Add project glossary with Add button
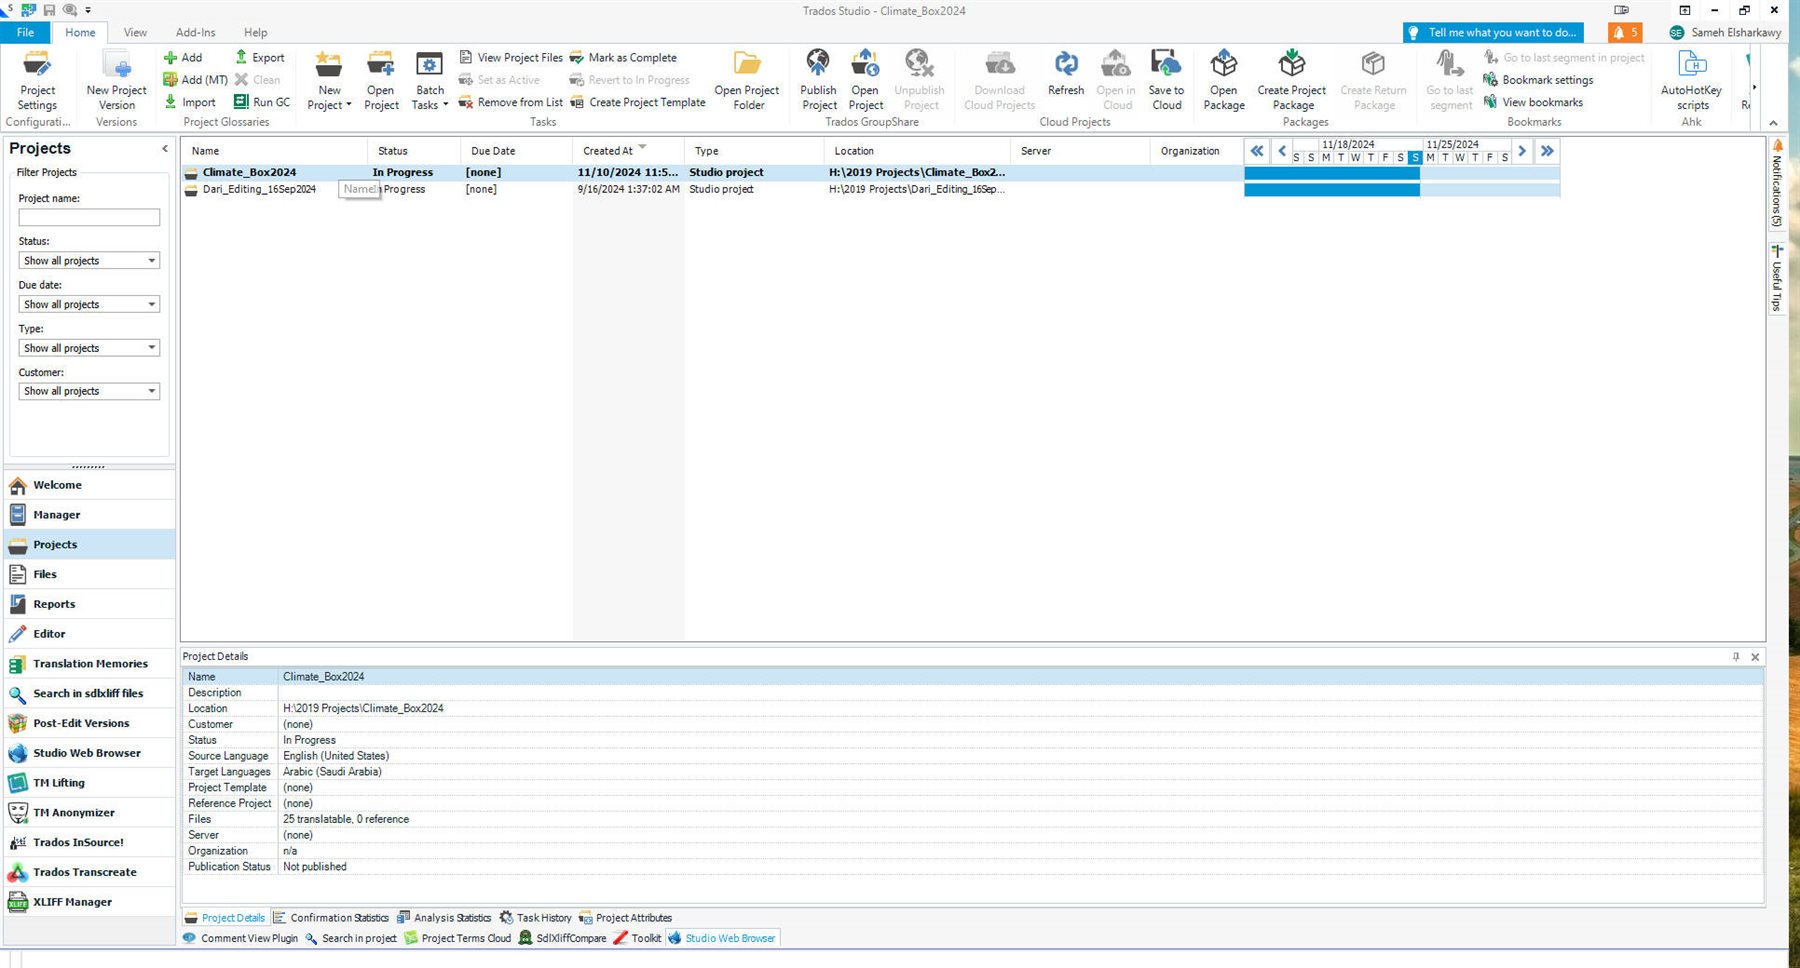Viewport: 1800px width, 968px height. [x=183, y=58]
